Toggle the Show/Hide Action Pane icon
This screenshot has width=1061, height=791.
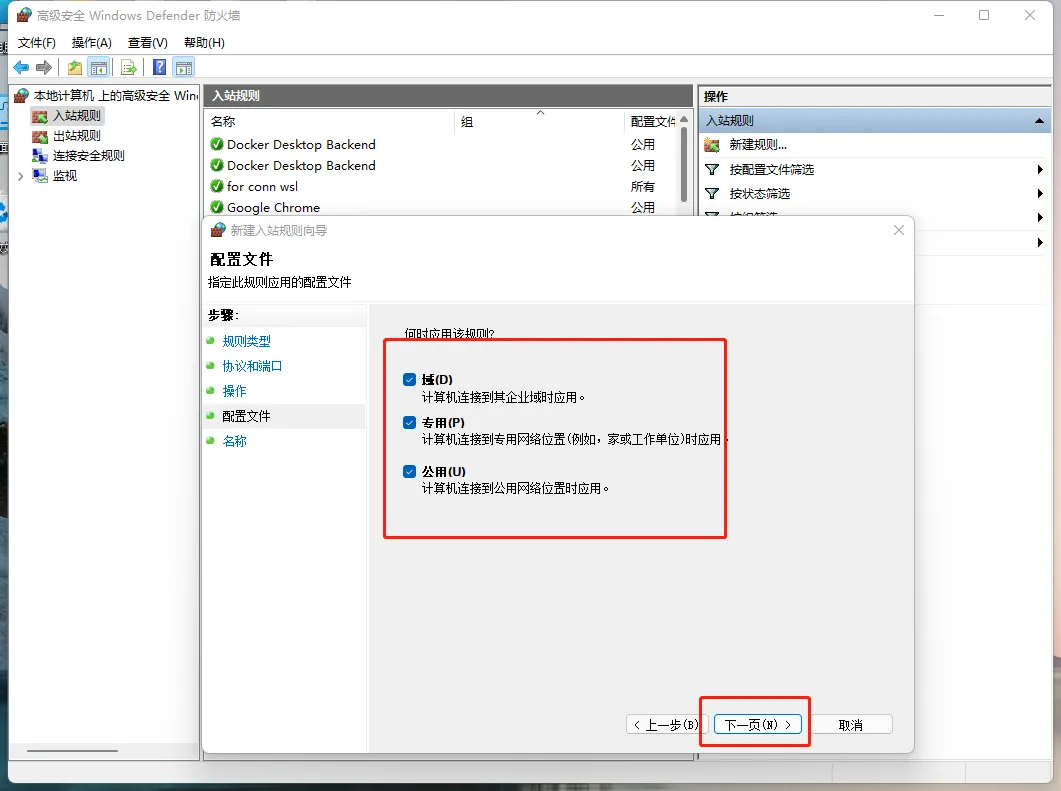tap(183, 68)
